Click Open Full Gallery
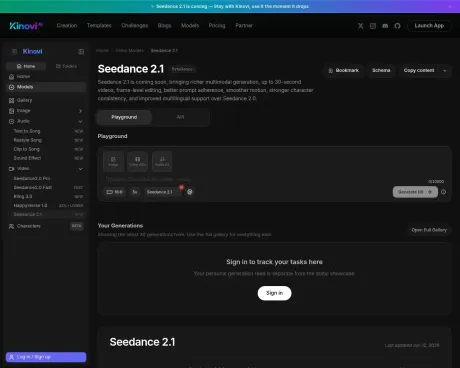The image size is (460, 368). pyautogui.click(x=429, y=230)
